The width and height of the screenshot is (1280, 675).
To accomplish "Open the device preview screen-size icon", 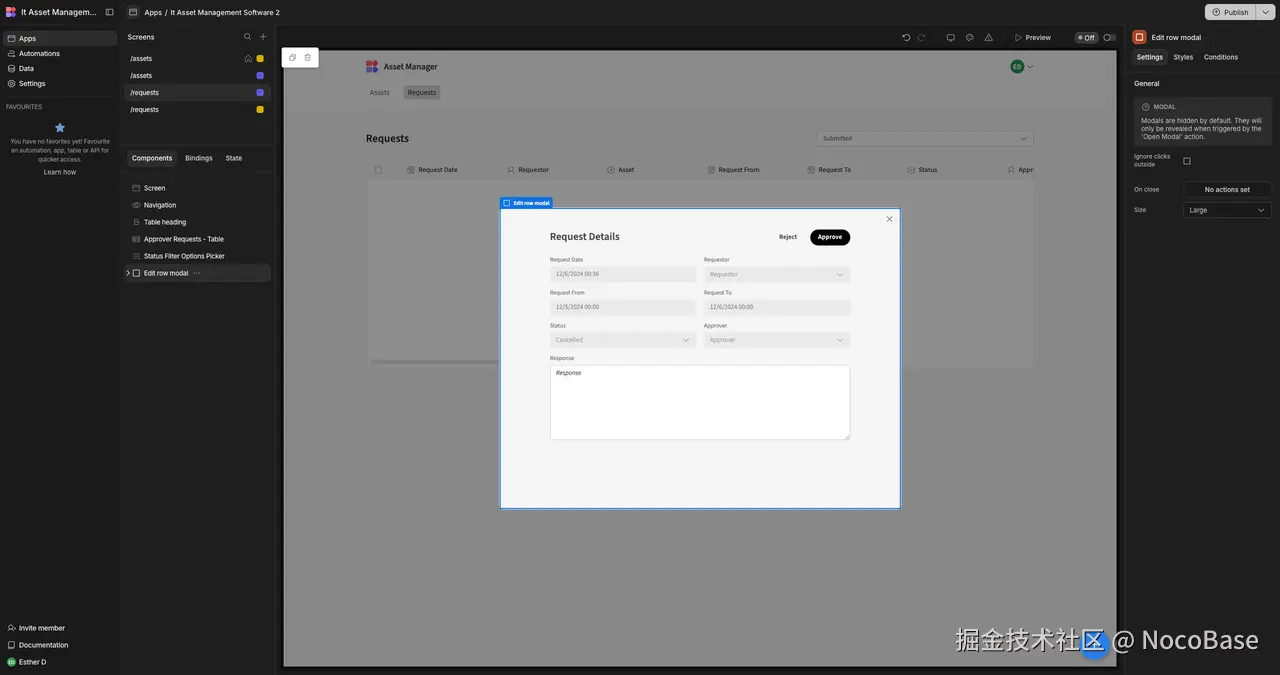I will click(951, 38).
